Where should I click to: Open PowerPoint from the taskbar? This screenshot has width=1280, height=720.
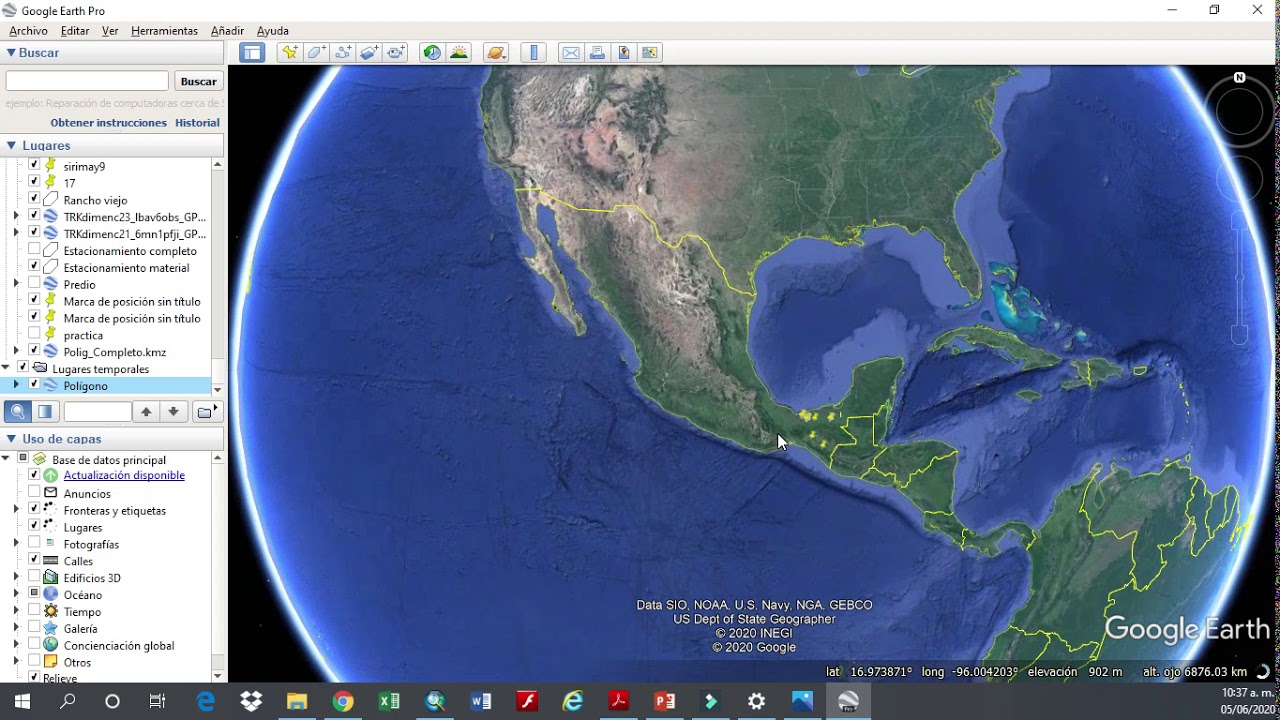(x=665, y=701)
